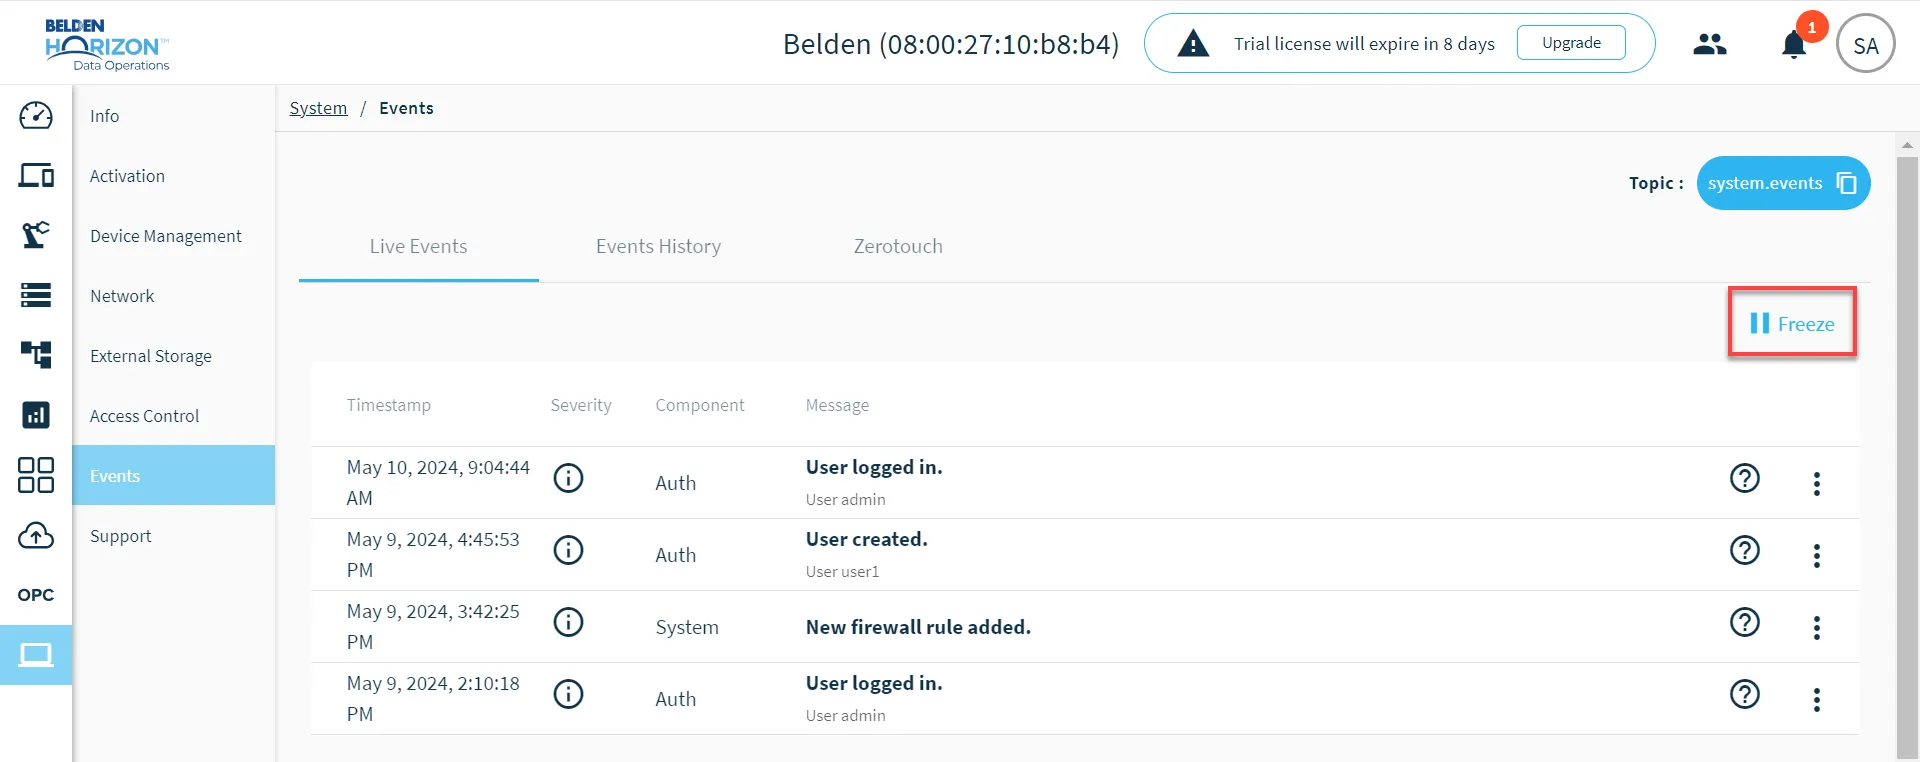Open more options for User created event

point(1817,556)
